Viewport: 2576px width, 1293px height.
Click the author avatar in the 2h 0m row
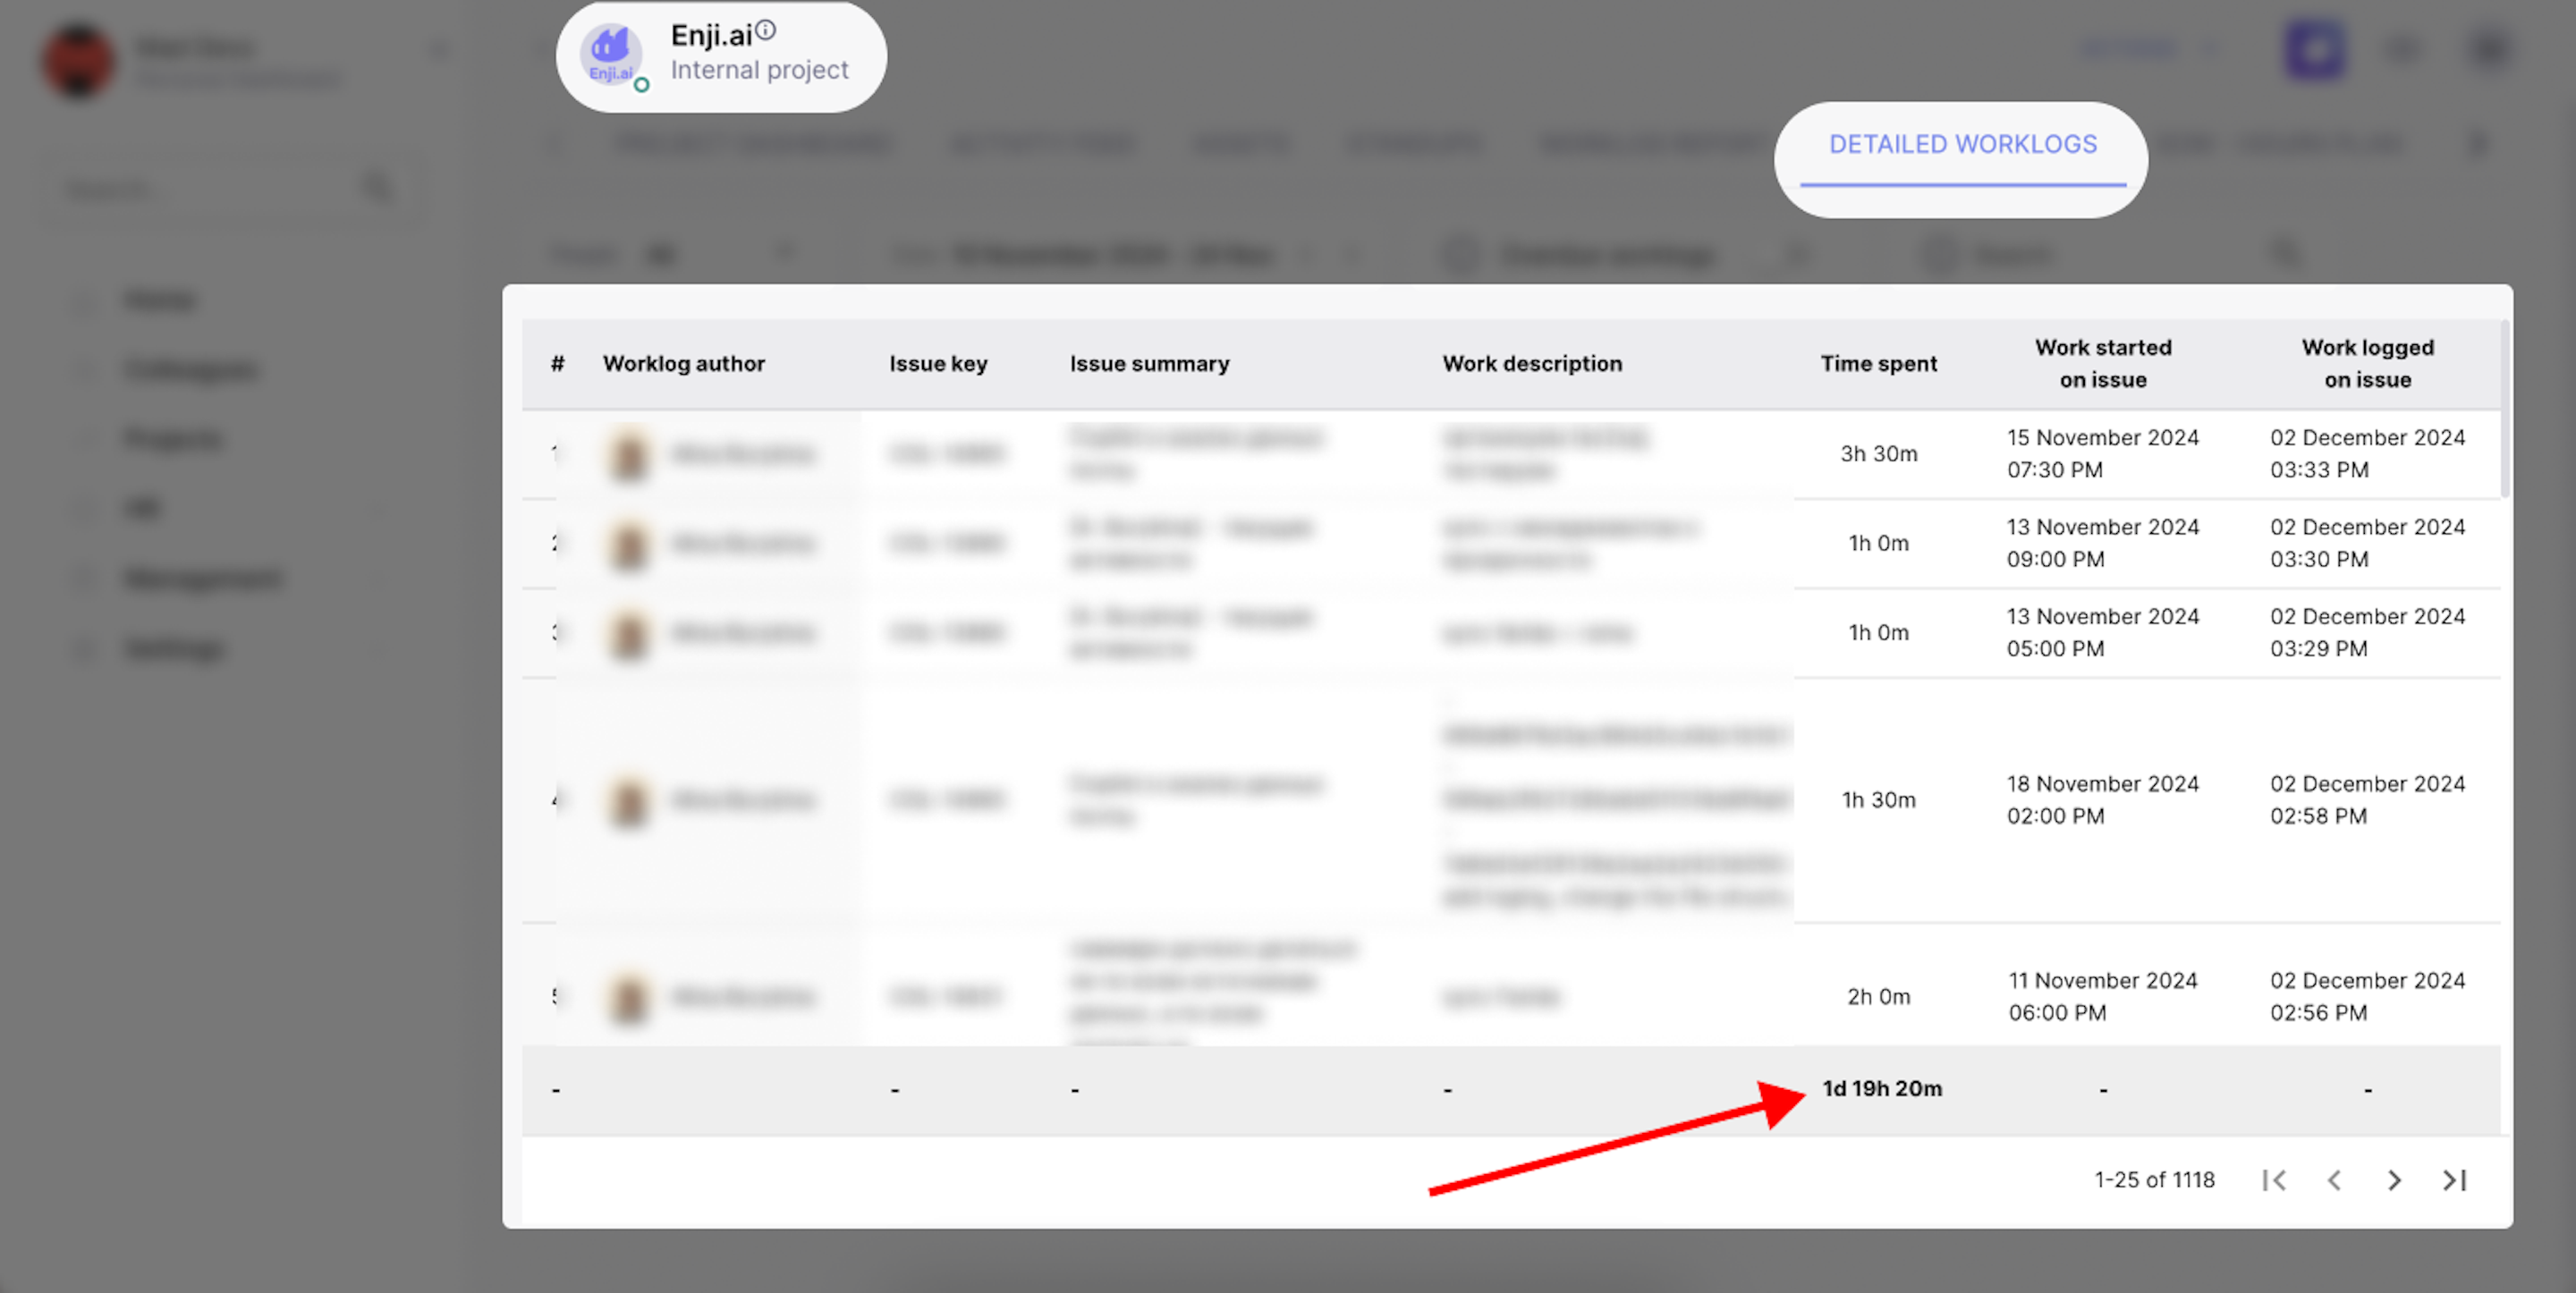[x=629, y=997]
